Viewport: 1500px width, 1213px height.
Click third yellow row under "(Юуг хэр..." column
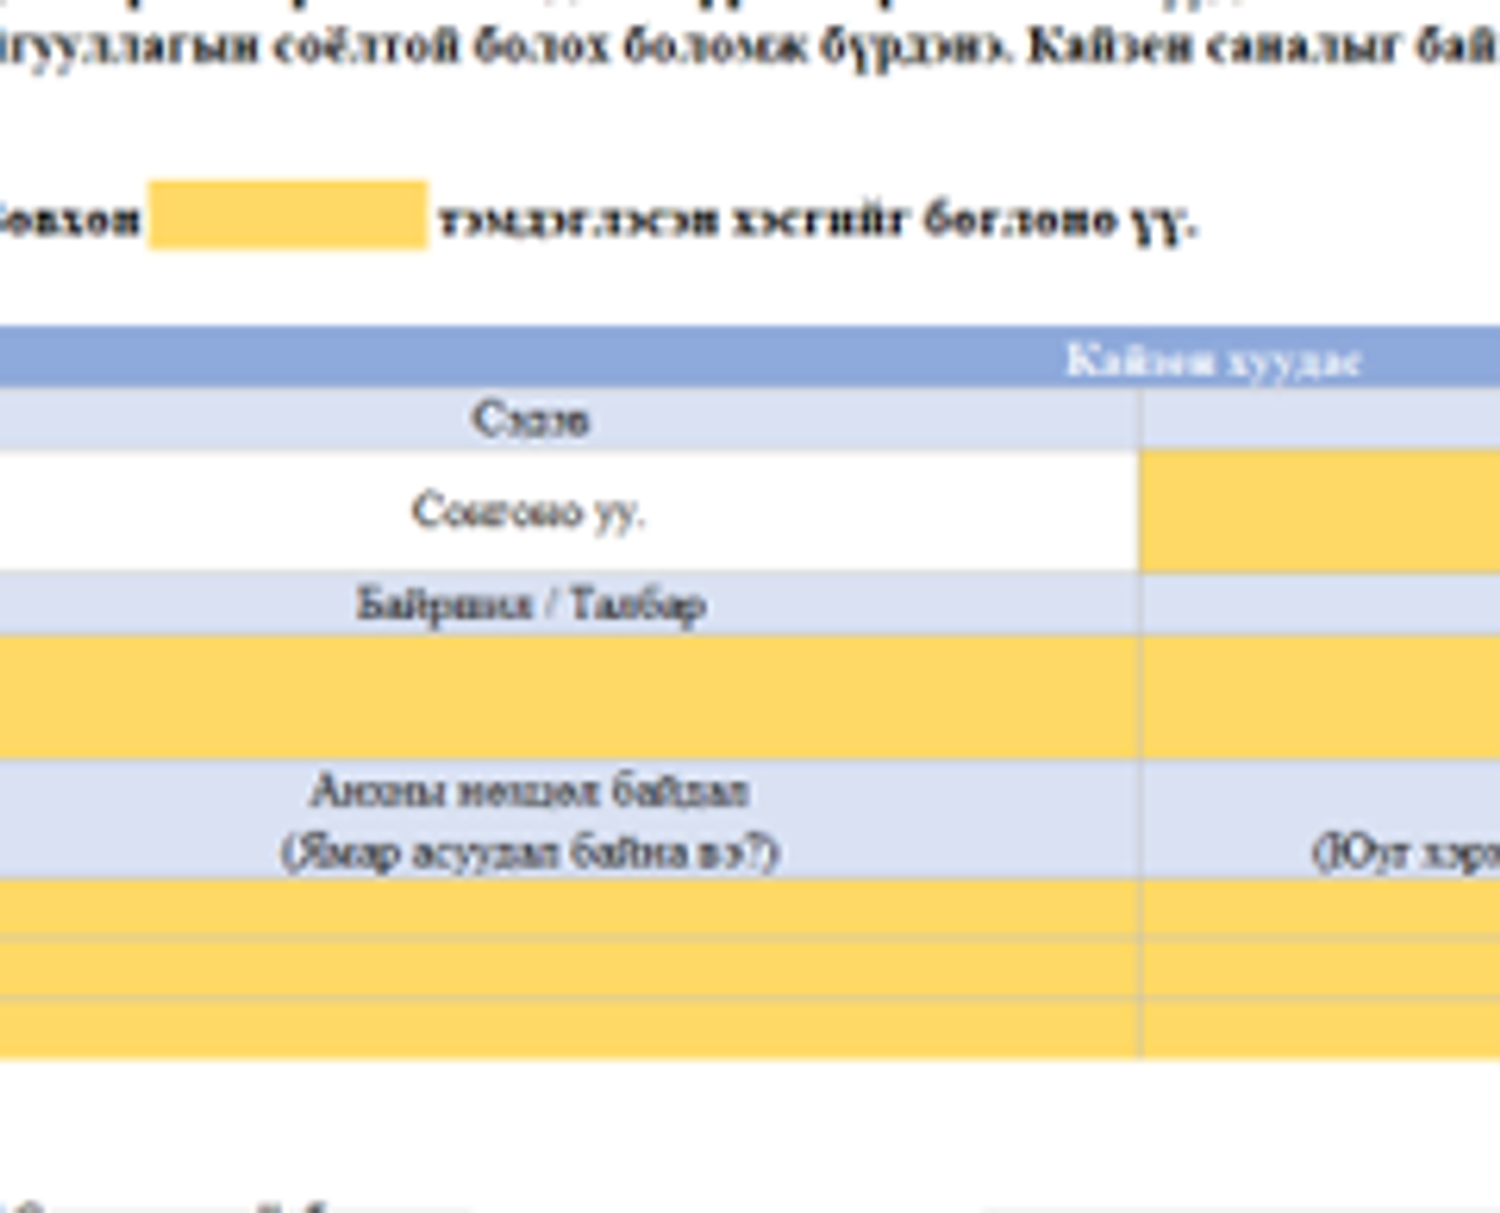click(1320, 1028)
